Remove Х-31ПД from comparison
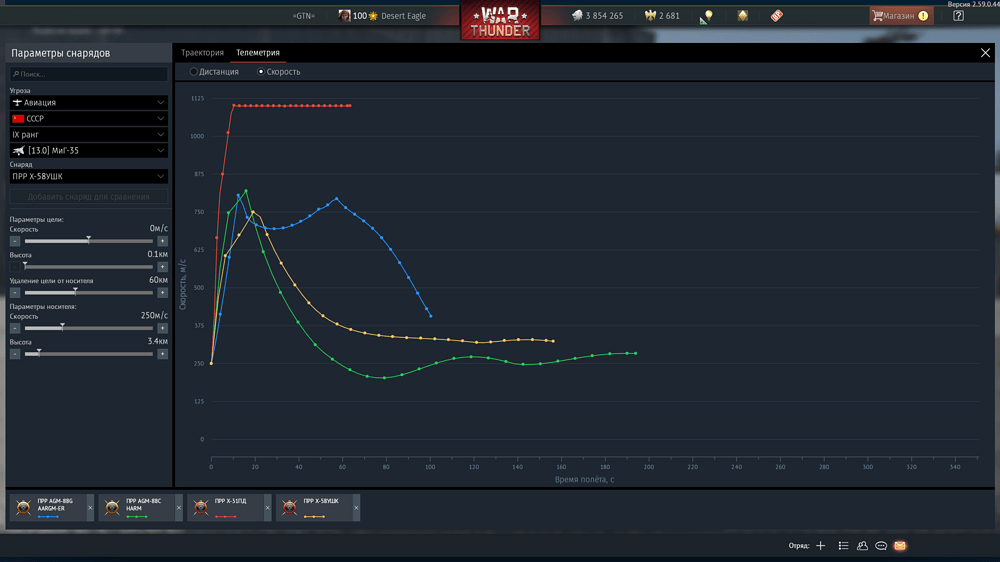1000x562 pixels. 267,508
